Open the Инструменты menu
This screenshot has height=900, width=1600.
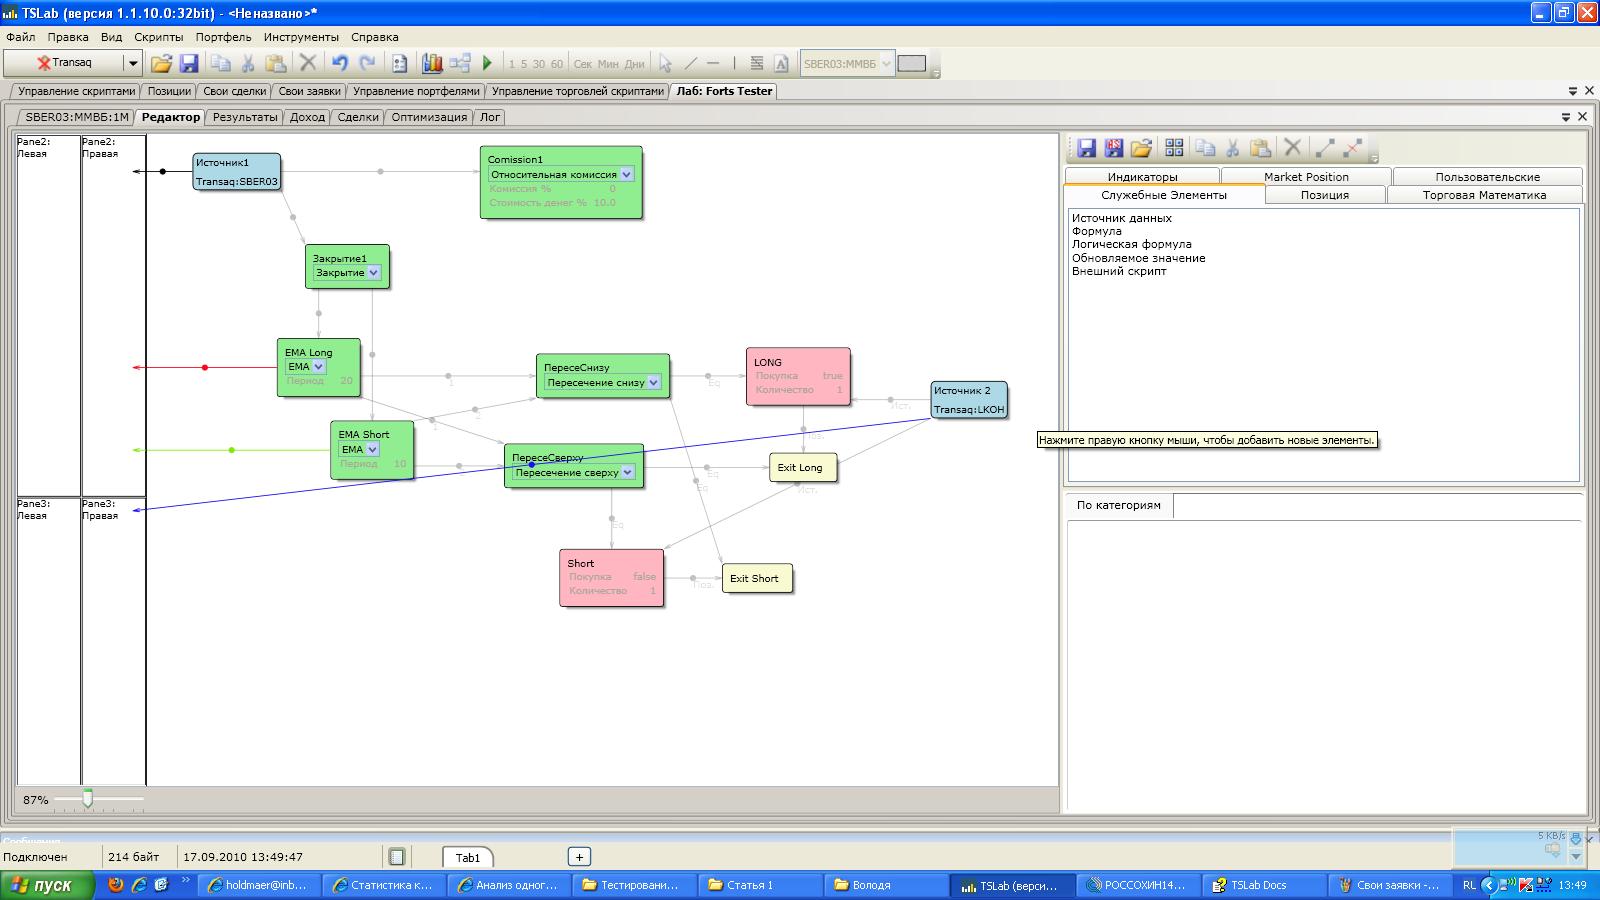[x=301, y=37]
